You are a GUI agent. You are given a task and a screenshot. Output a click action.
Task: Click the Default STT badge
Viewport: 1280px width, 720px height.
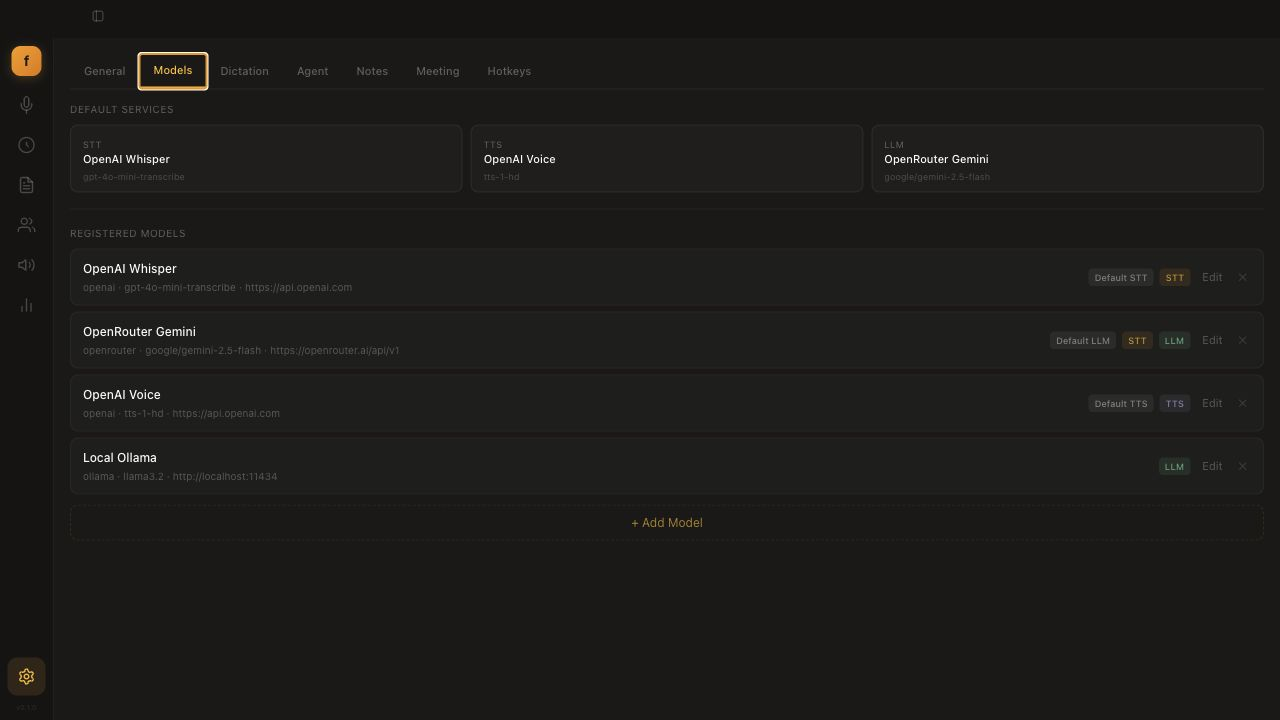coord(1121,277)
